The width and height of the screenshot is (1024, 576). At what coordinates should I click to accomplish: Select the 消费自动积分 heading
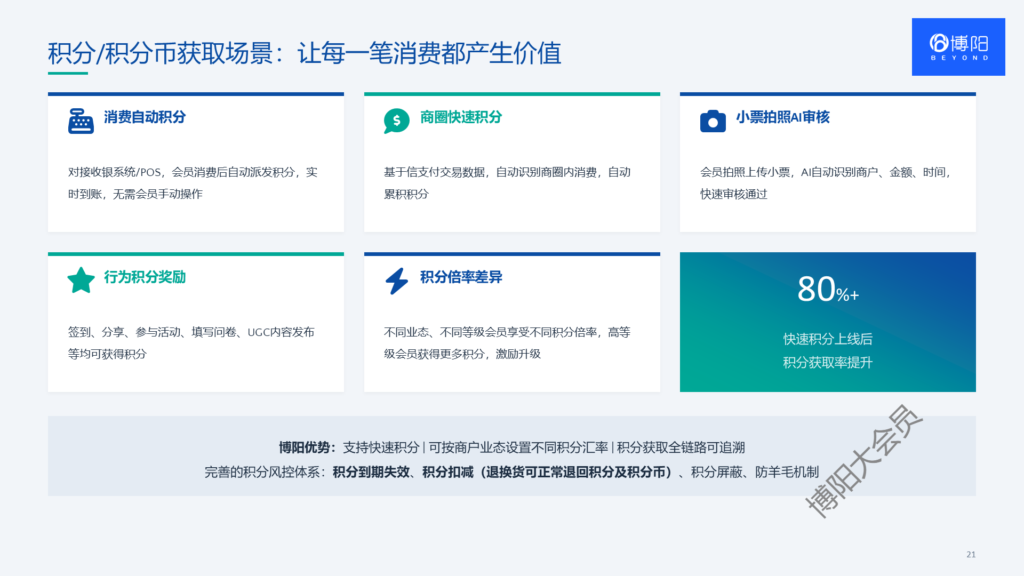click(145, 118)
